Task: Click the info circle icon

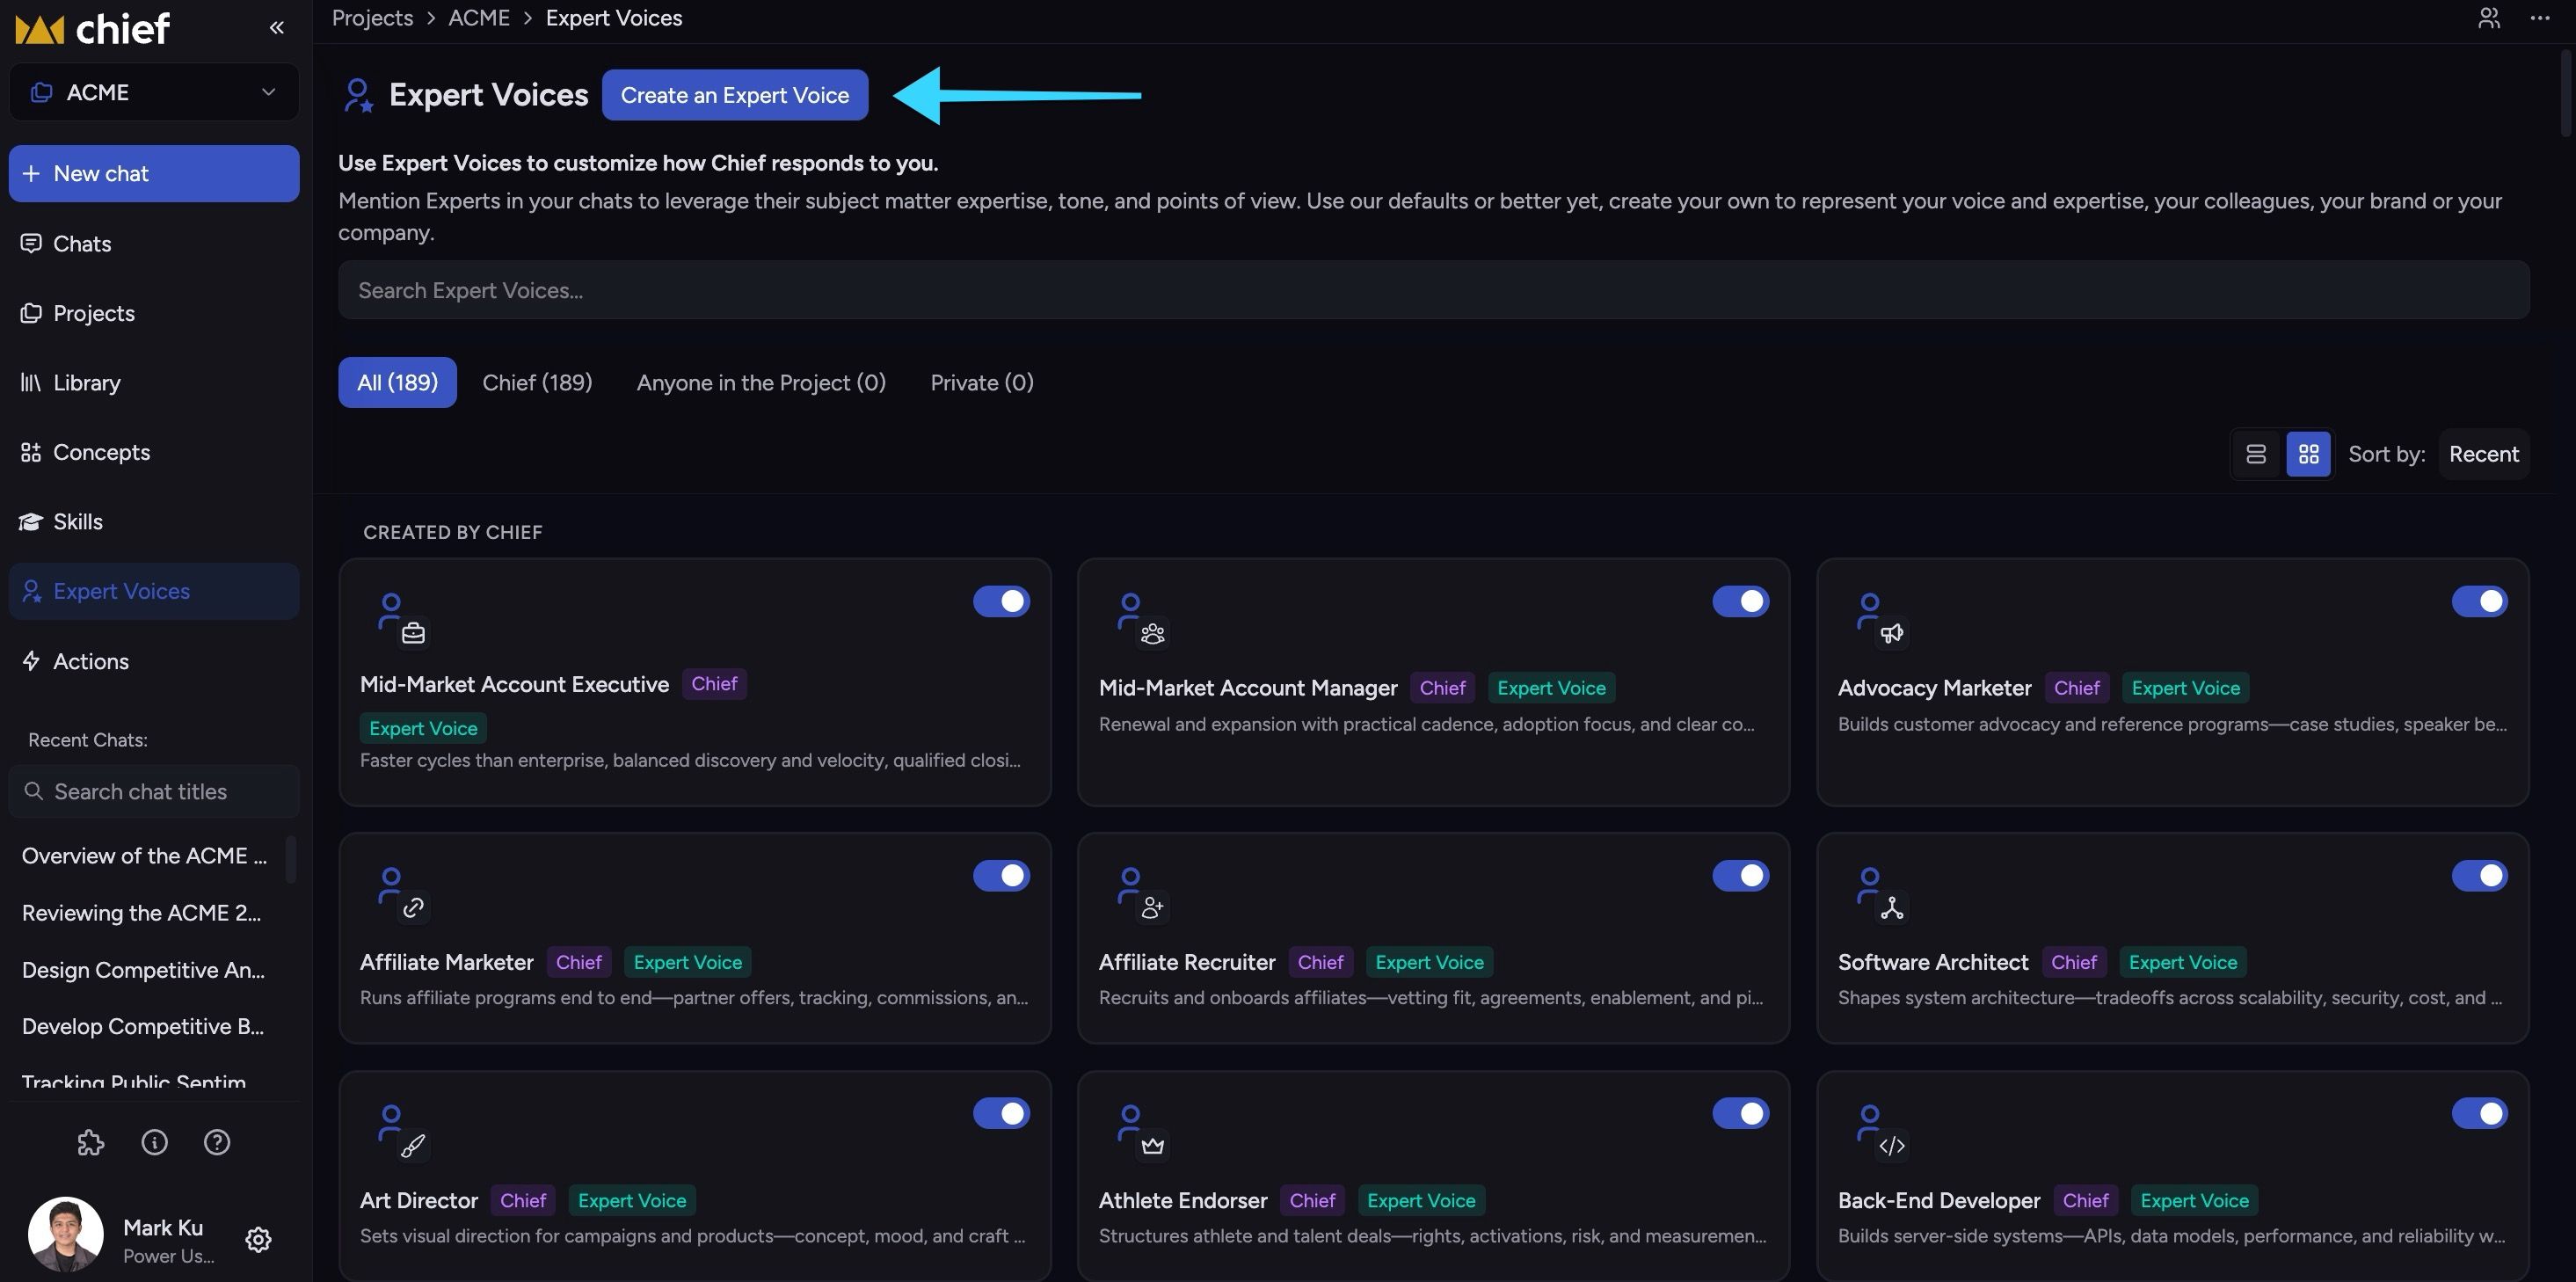Action: pyautogui.click(x=154, y=1142)
